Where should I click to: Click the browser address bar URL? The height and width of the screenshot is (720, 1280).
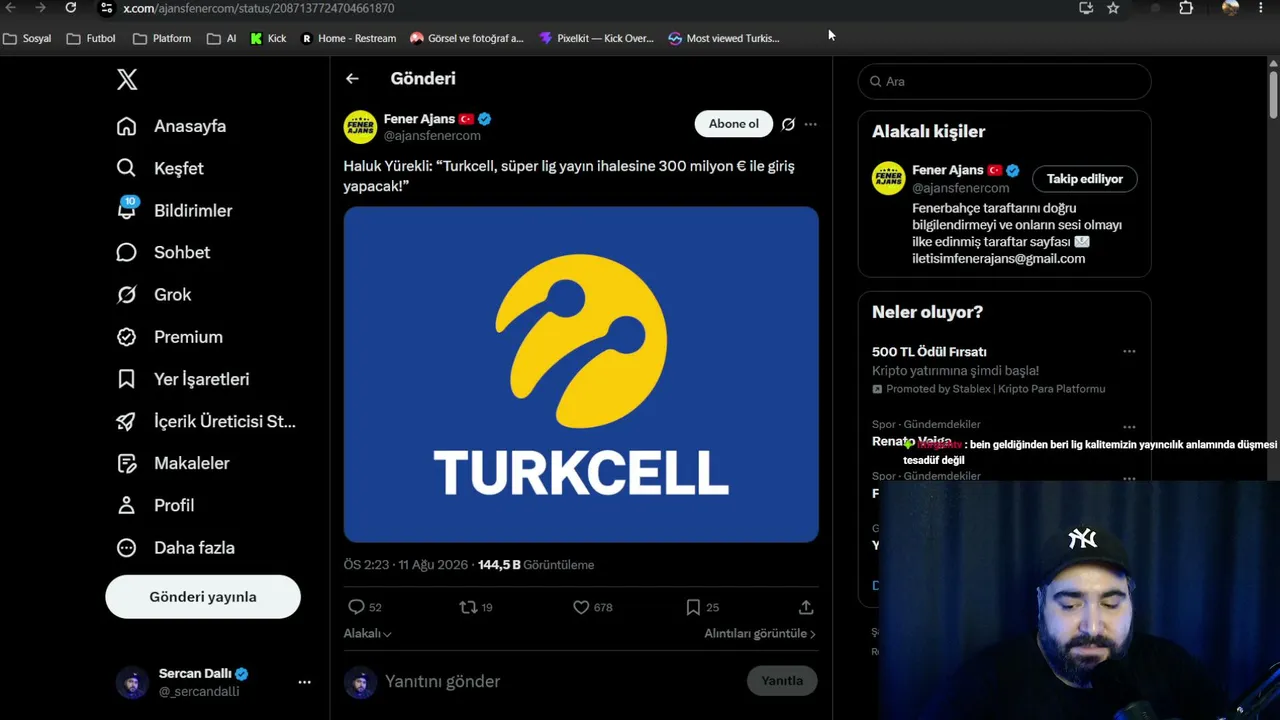pos(259,8)
